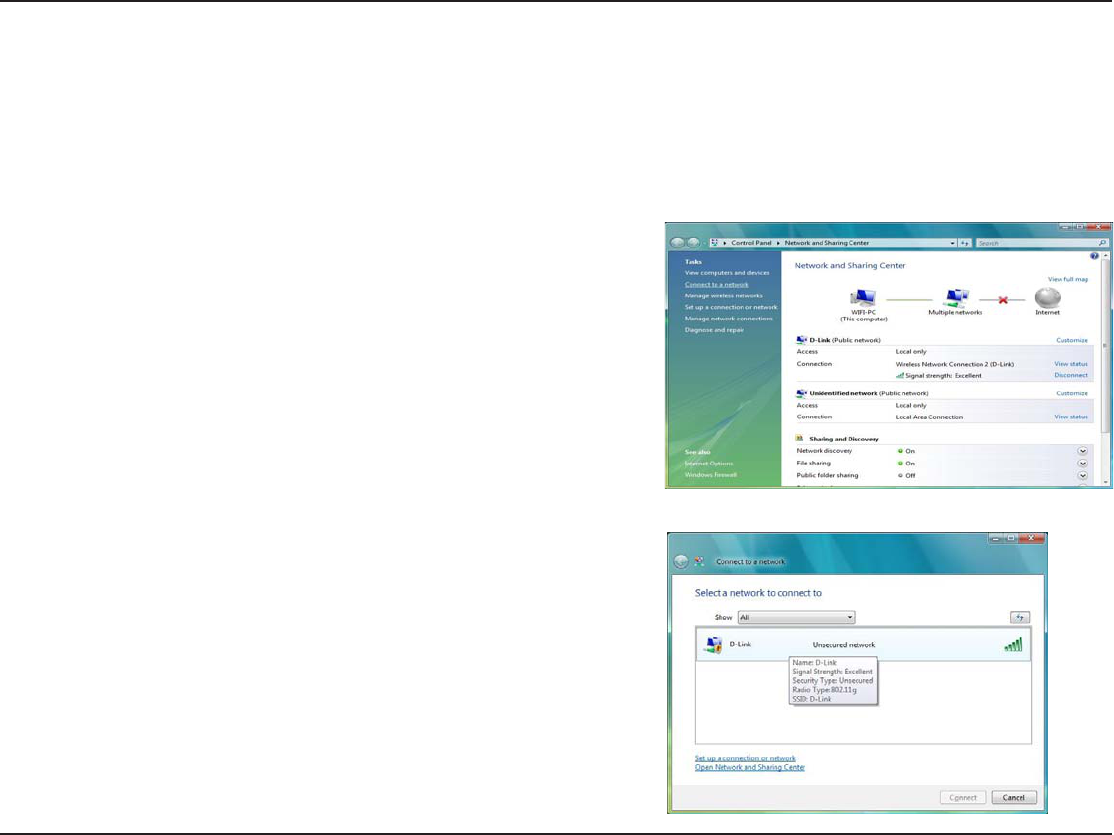Image resolution: width=1114 pixels, height=835 pixels.
Task: Click the back arrow in Connect to a network dialog
Action: pyautogui.click(x=681, y=561)
